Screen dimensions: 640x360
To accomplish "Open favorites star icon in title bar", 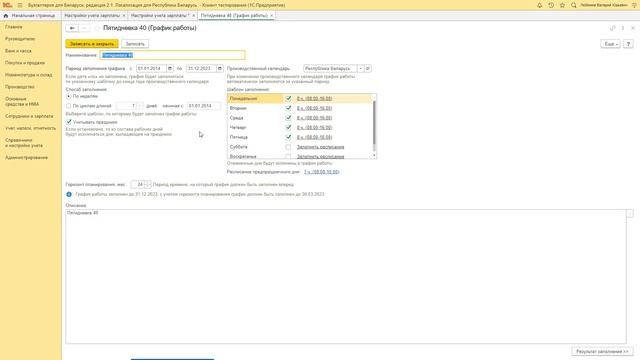I will (x=562, y=5).
